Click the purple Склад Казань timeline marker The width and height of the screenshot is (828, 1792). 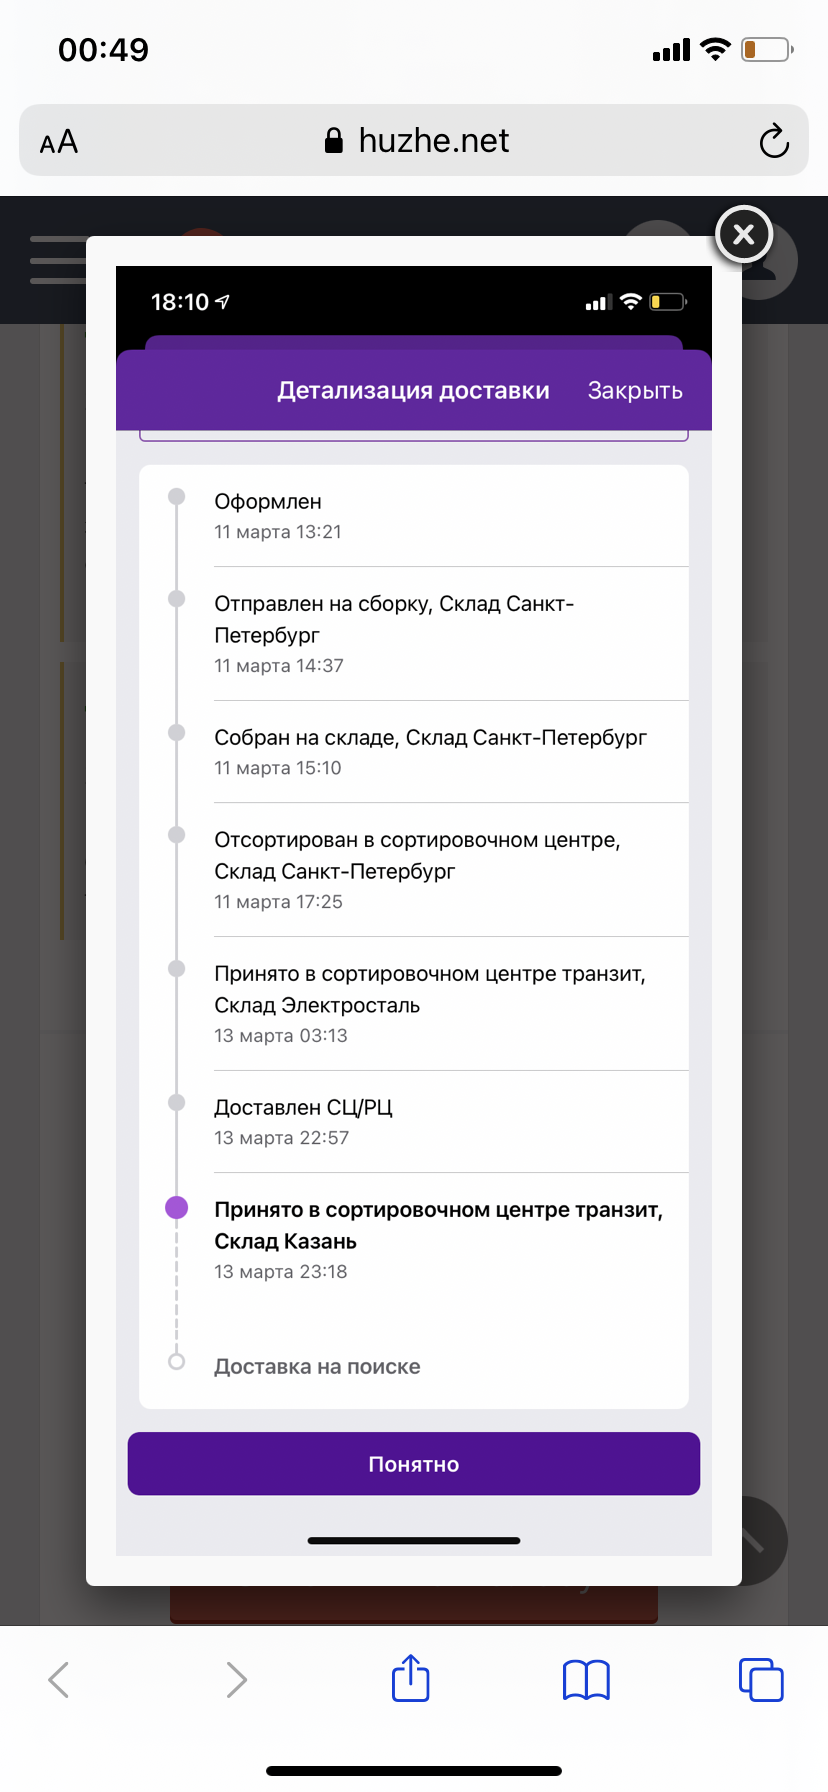click(x=177, y=1207)
